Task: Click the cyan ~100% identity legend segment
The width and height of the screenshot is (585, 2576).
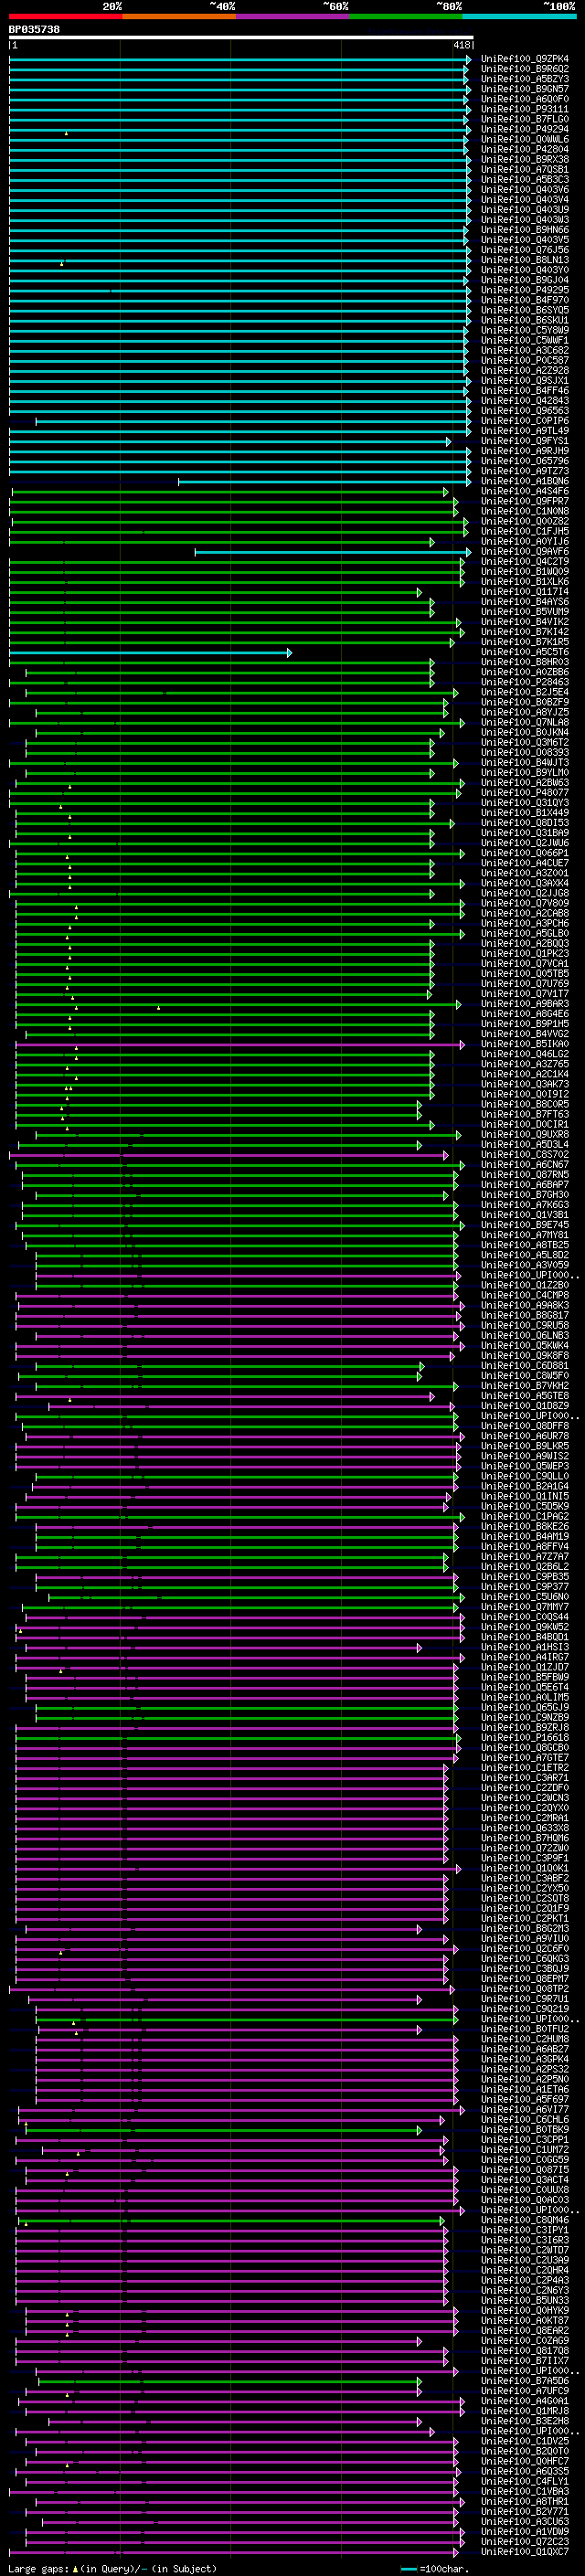Action: pos(519,16)
